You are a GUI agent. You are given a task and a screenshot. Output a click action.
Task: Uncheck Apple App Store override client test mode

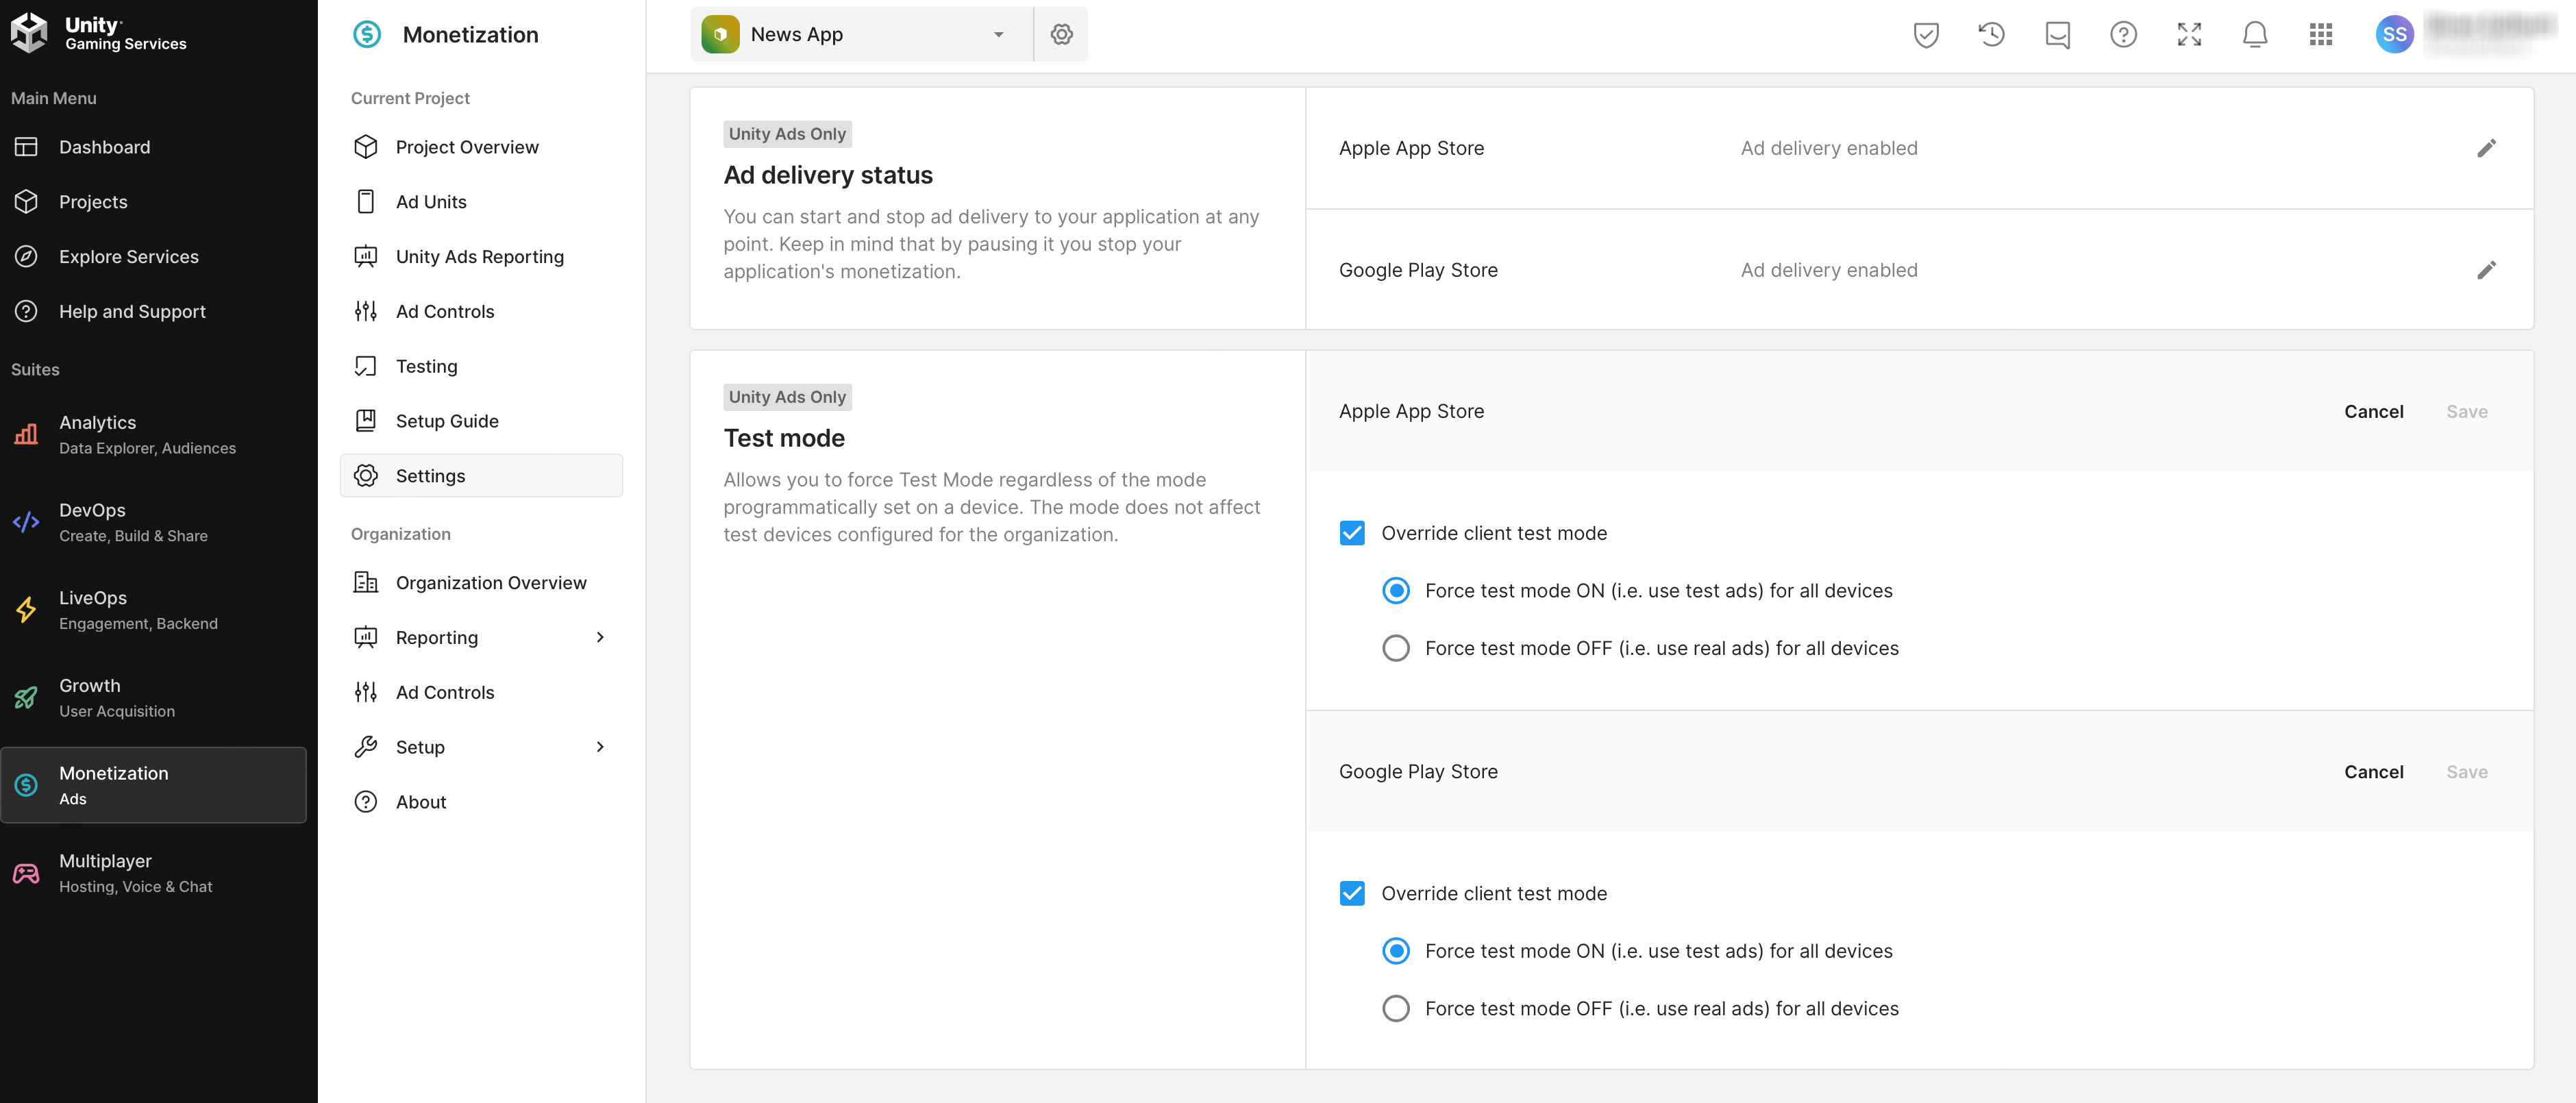coord(1352,533)
